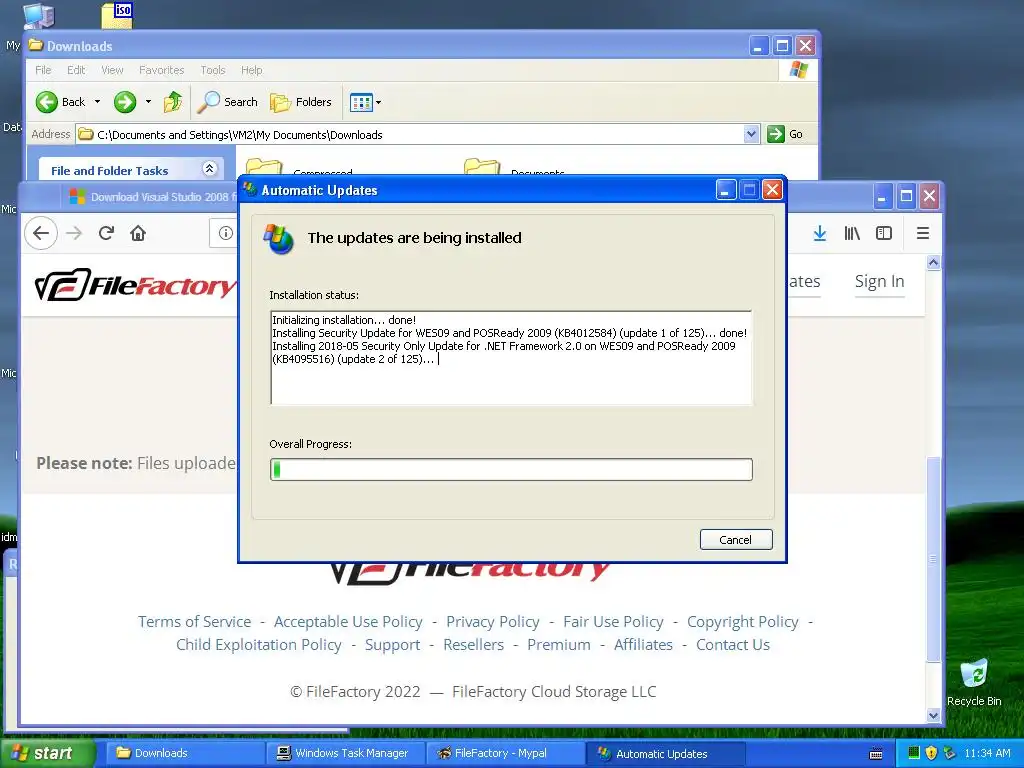1024x768 pixels.
Task: Open the Views icon in Downloads toolbar
Action: 360,103
